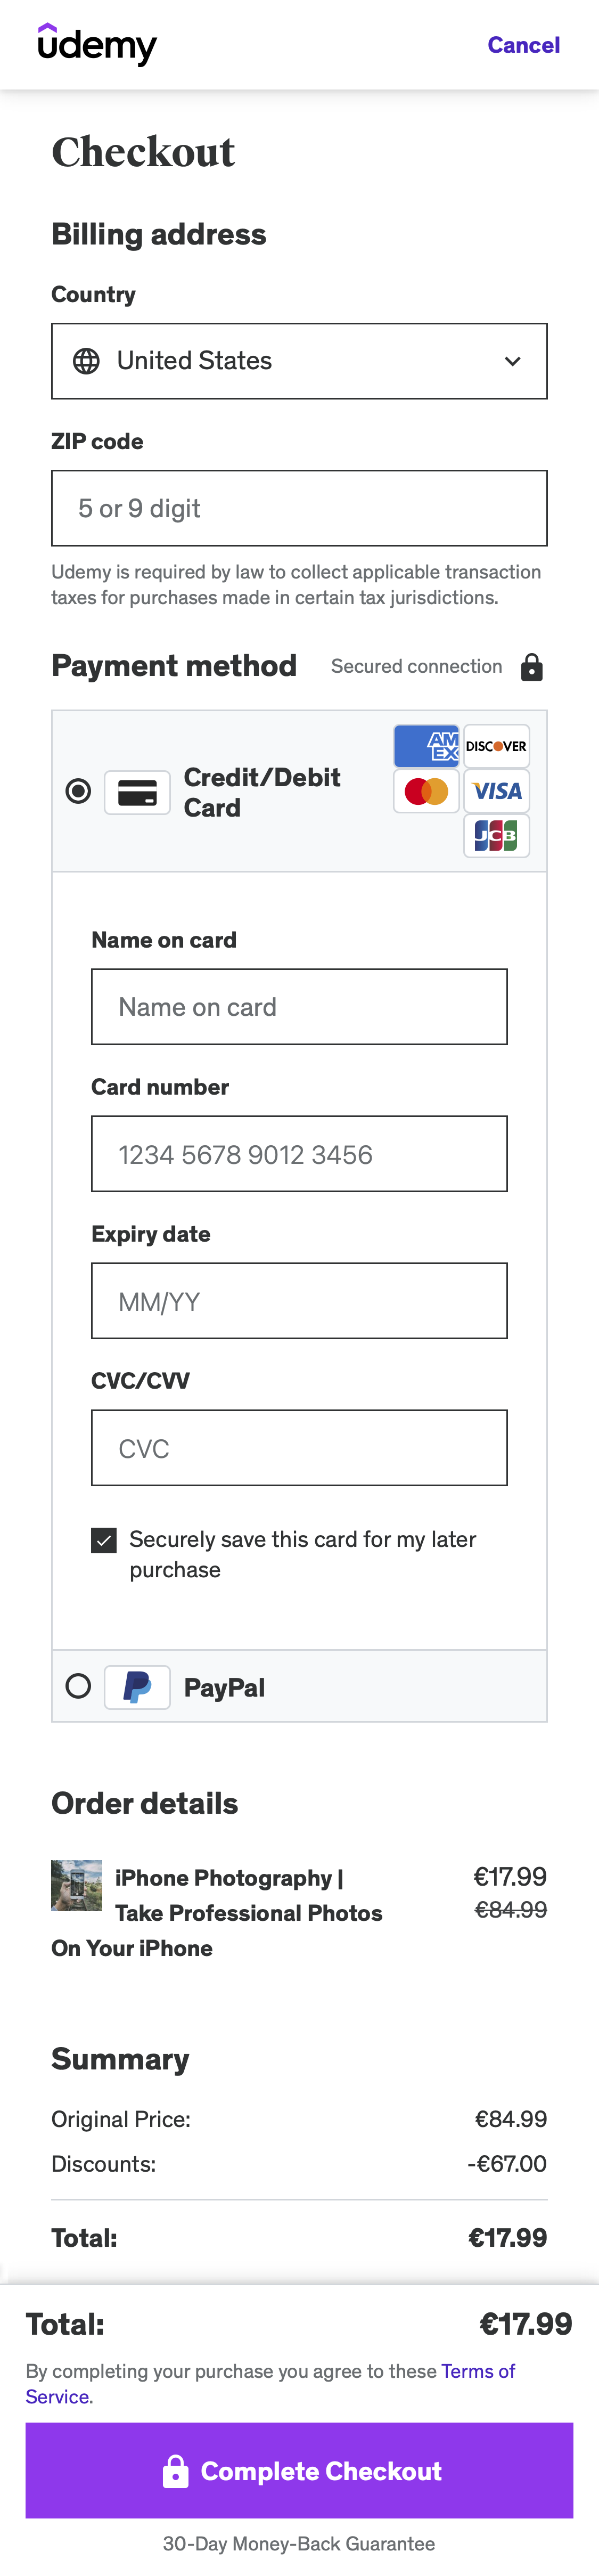Click the Discover card icon
Viewport: 599px width, 2576px height.
(x=496, y=746)
